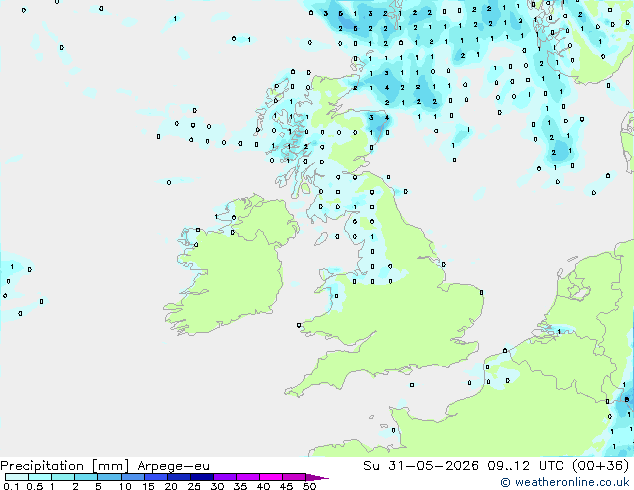Image resolution: width=634 pixels, height=490 pixels.
Task: Click the weatheronline.co.uk copyright link
Action: click(565, 482)
